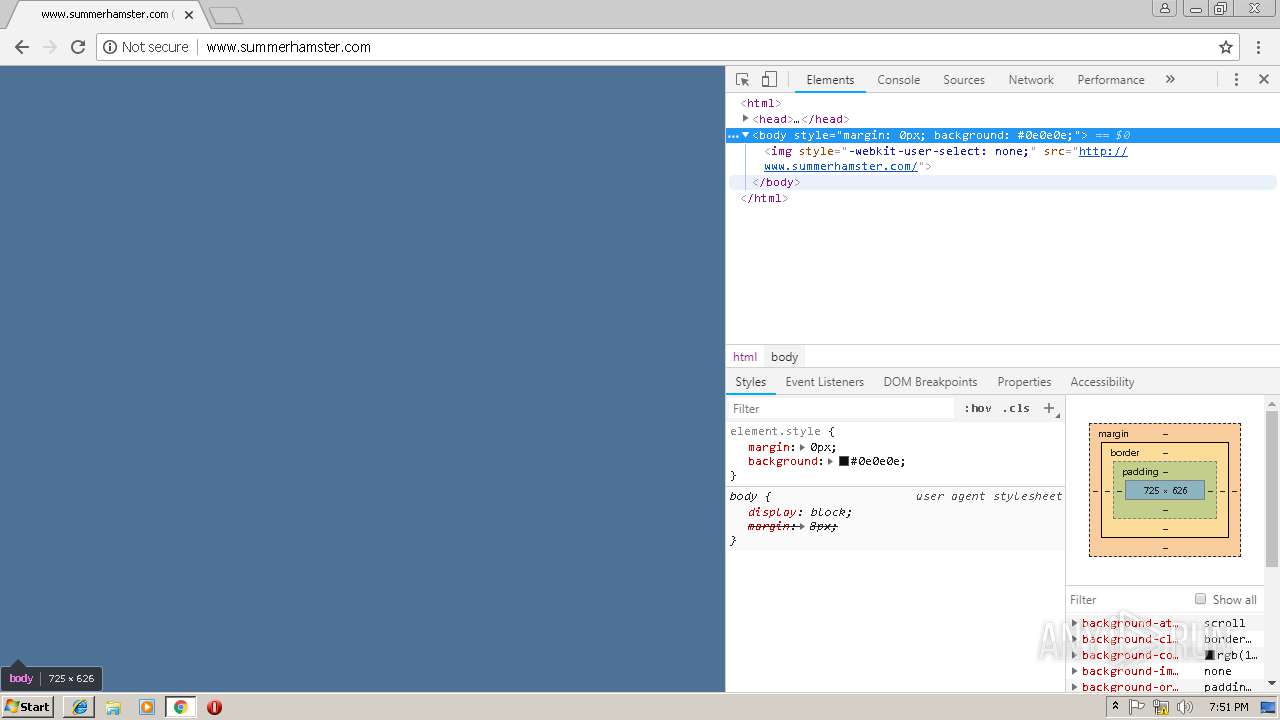Image resolution: width=1280 pixels, height=720 pixels.
Task: Go back with the browser back arrow
Action: 22,47
